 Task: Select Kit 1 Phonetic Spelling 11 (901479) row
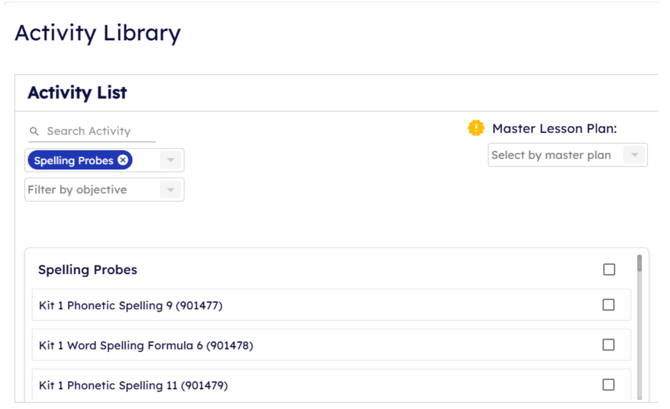tap(331, 385)
